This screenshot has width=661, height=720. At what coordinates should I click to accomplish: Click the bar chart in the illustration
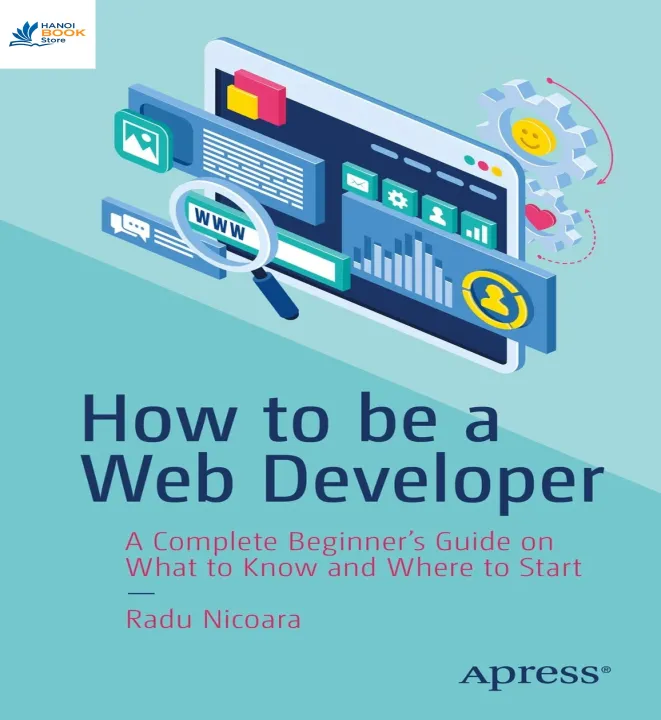click(401, 269)
